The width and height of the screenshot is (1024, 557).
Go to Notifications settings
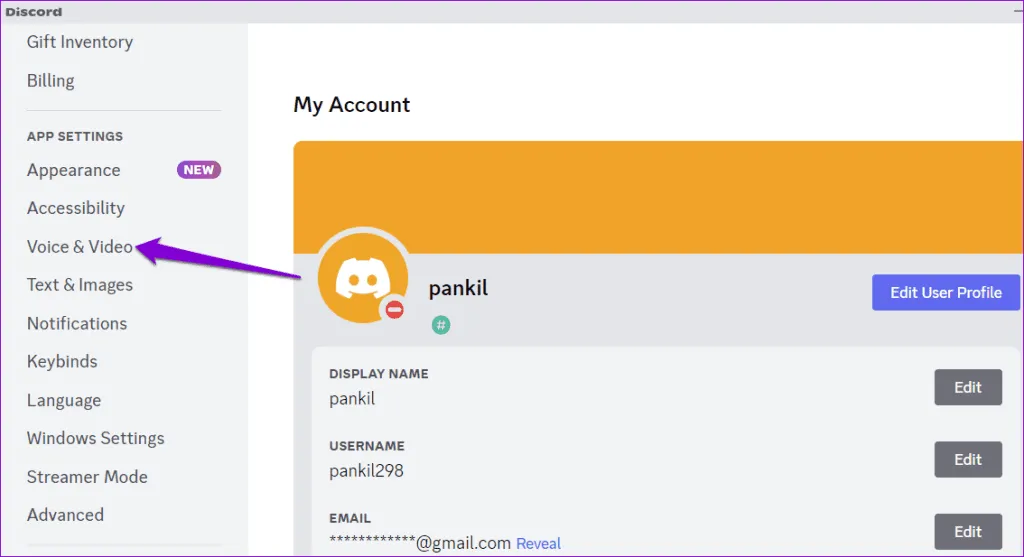point(77,323)
